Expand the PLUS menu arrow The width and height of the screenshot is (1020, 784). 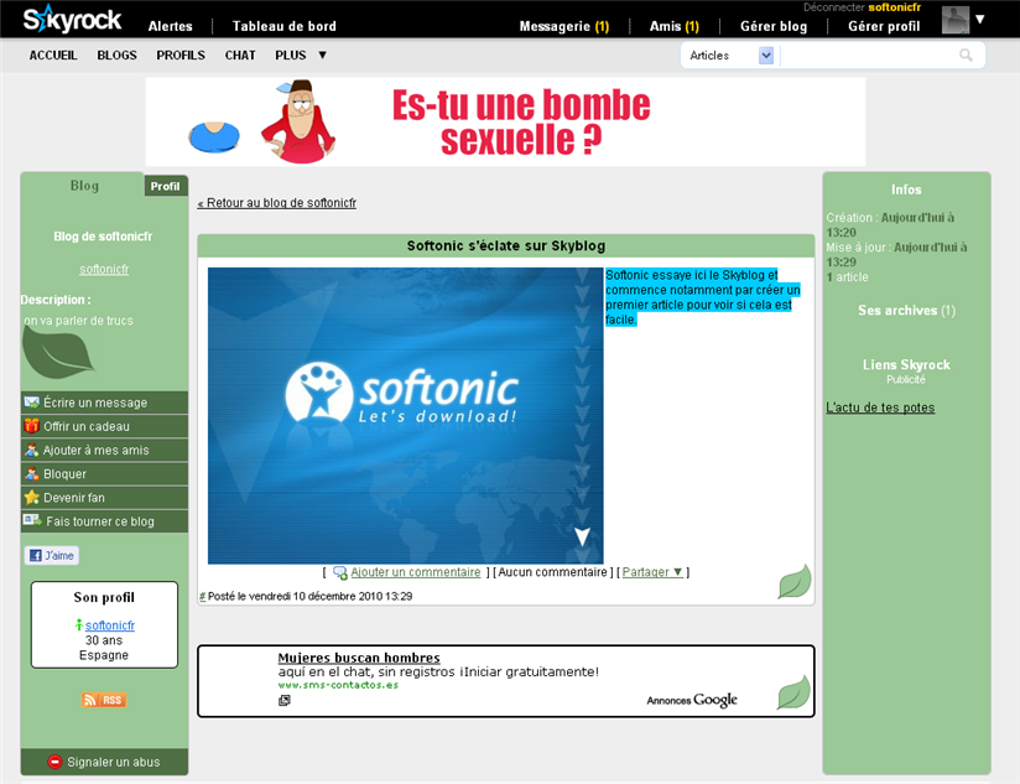[322, 55]
